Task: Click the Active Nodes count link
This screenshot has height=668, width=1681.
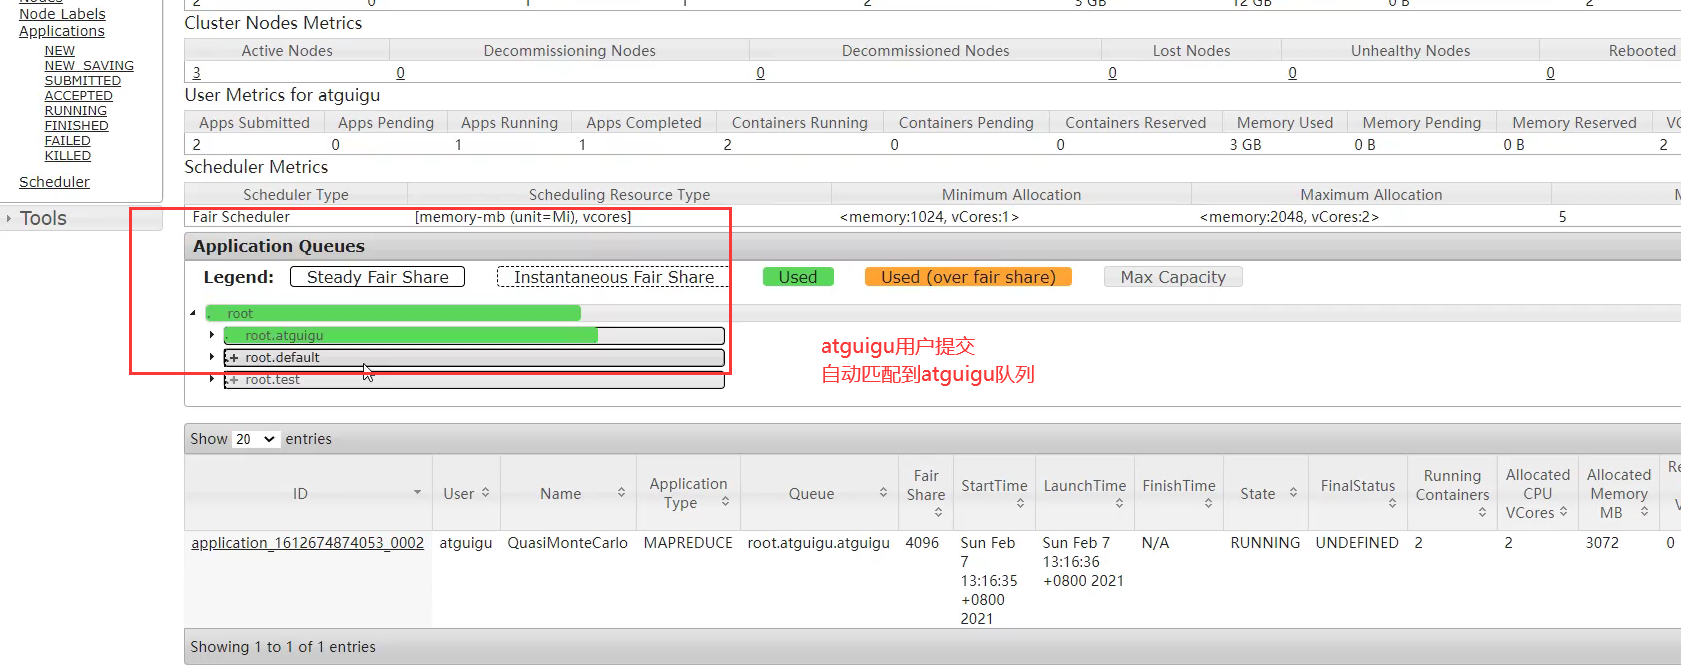Action: tap(197, 73)
